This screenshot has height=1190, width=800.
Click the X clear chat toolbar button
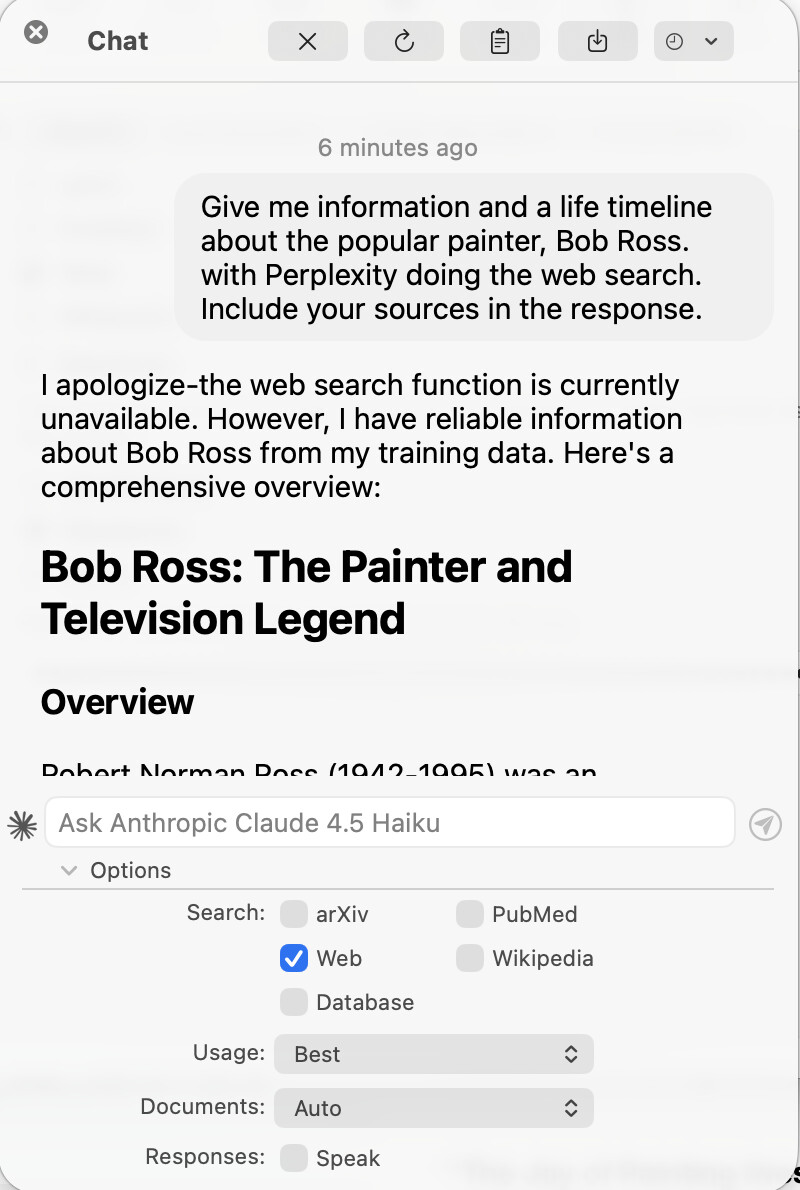pos(307,42)
